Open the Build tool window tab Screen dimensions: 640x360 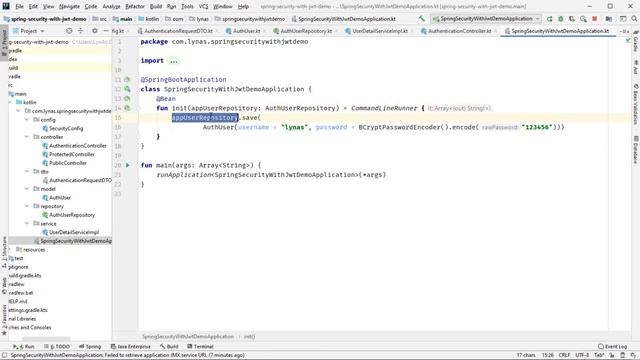coord(169,347)
